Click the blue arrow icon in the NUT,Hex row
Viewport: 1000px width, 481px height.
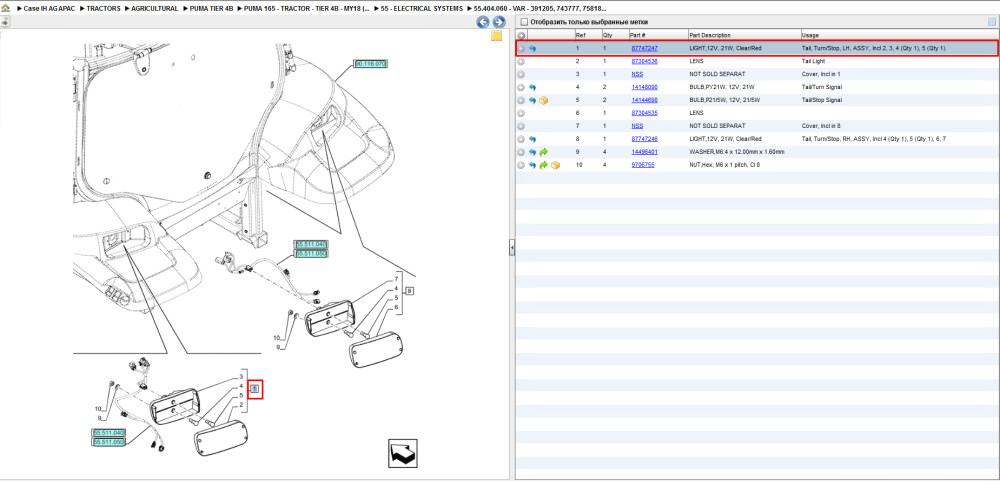pos(533,165)
